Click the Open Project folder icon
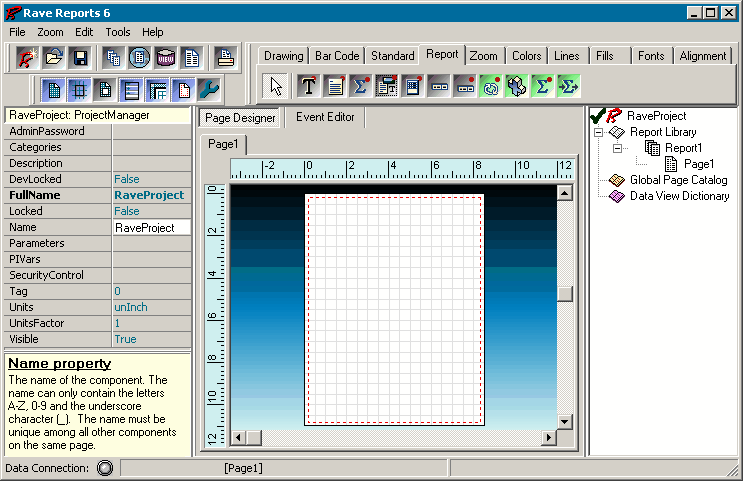 (54, 58)
